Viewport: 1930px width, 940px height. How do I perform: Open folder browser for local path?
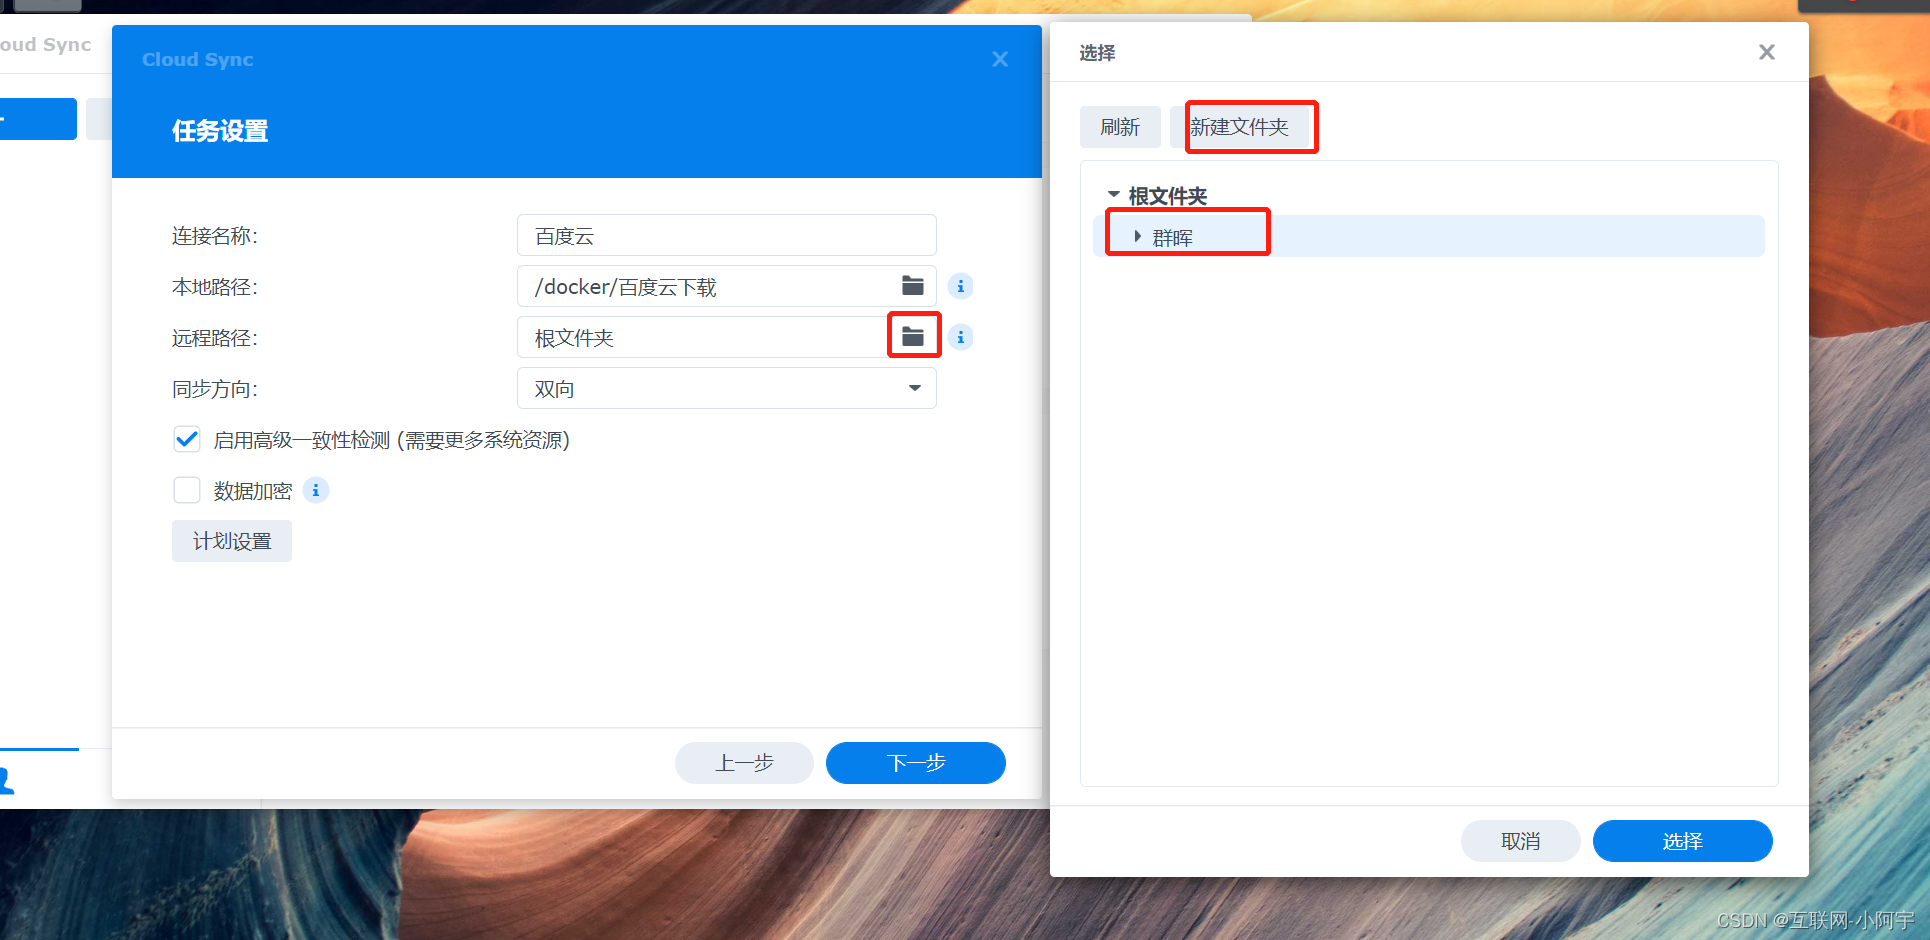(912, 286)
